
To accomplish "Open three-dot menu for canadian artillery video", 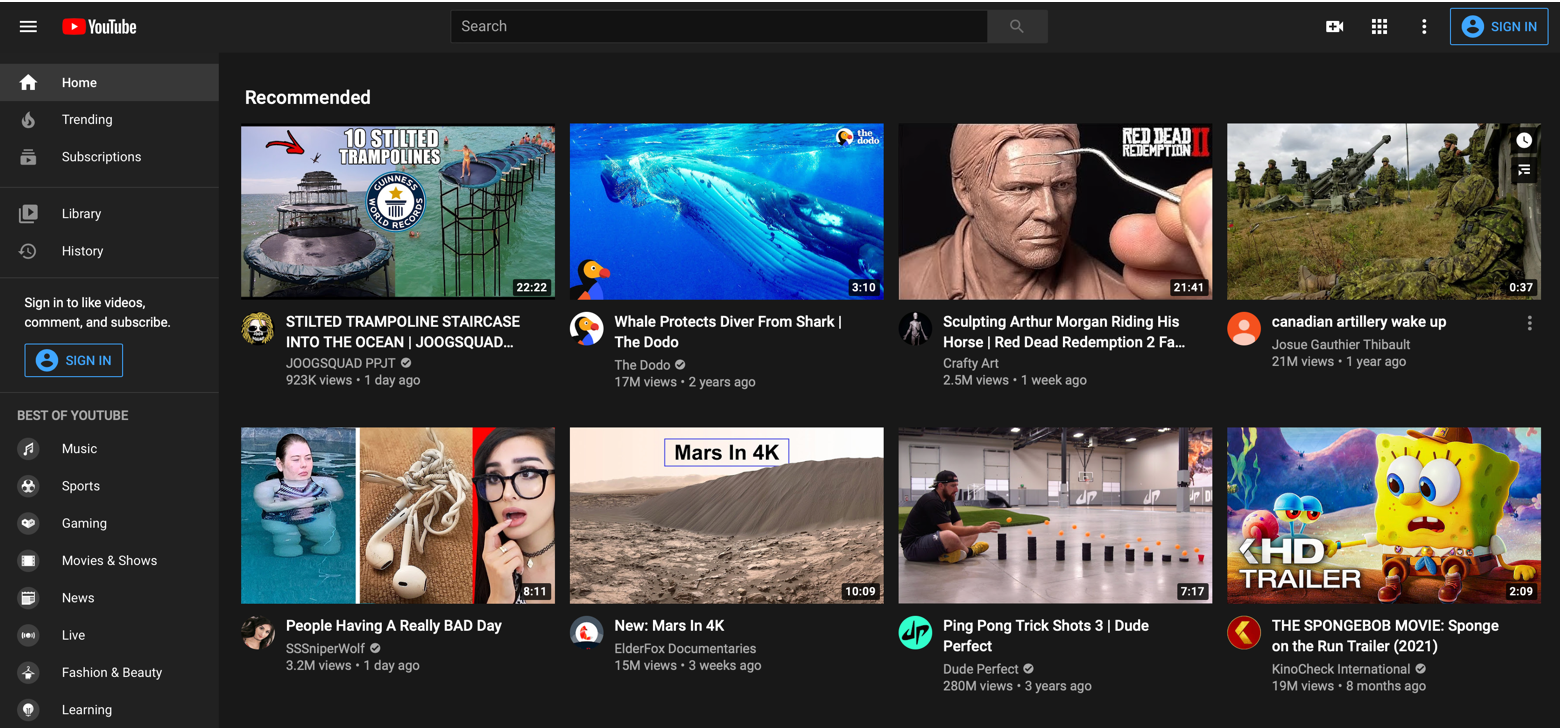I will pyautogui.click(x=1529, y=323).
